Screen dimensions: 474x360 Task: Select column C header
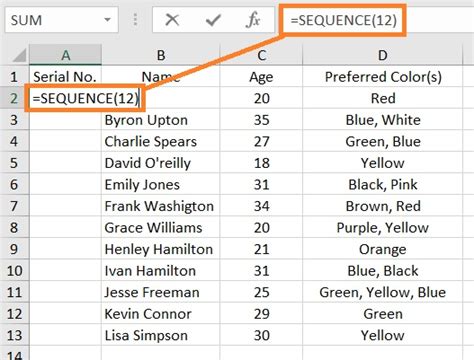click(261, 55)
